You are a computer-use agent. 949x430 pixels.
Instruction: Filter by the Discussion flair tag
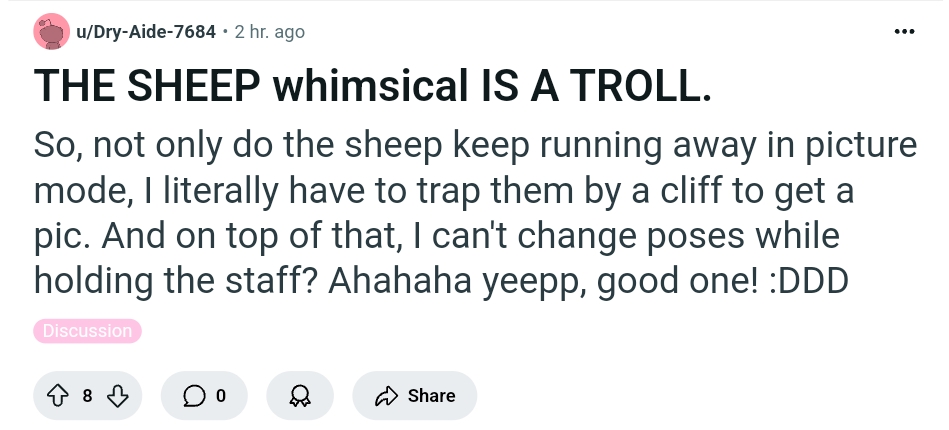click(x=87, y=331)
